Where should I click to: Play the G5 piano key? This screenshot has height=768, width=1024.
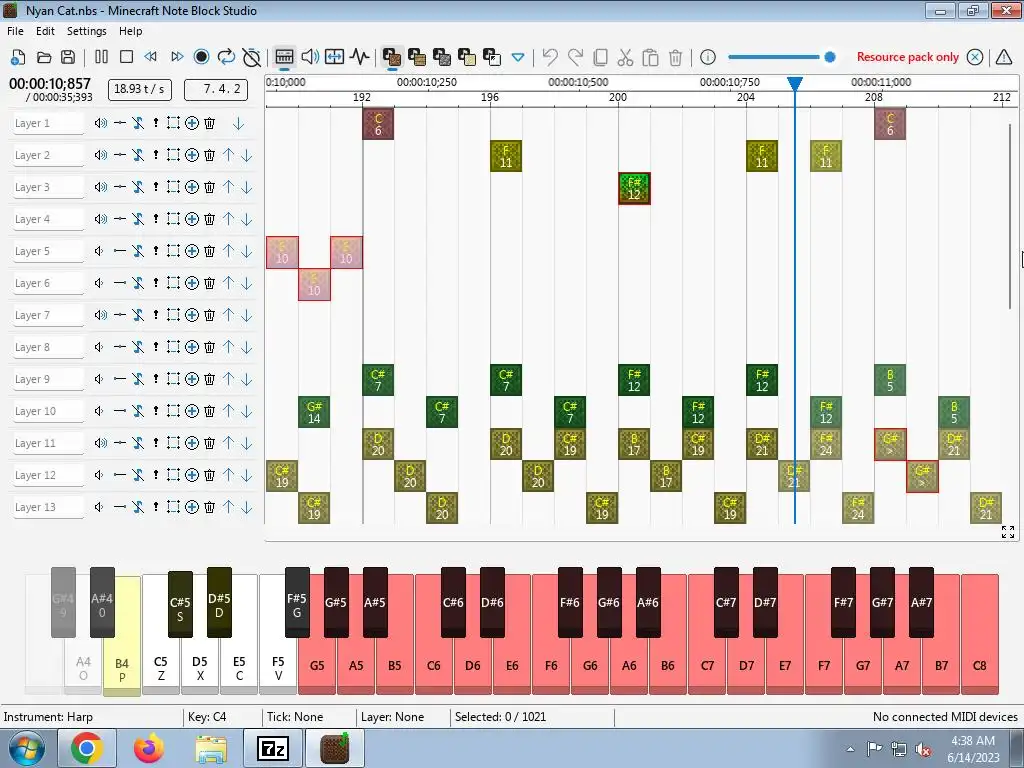click(317, 665)
